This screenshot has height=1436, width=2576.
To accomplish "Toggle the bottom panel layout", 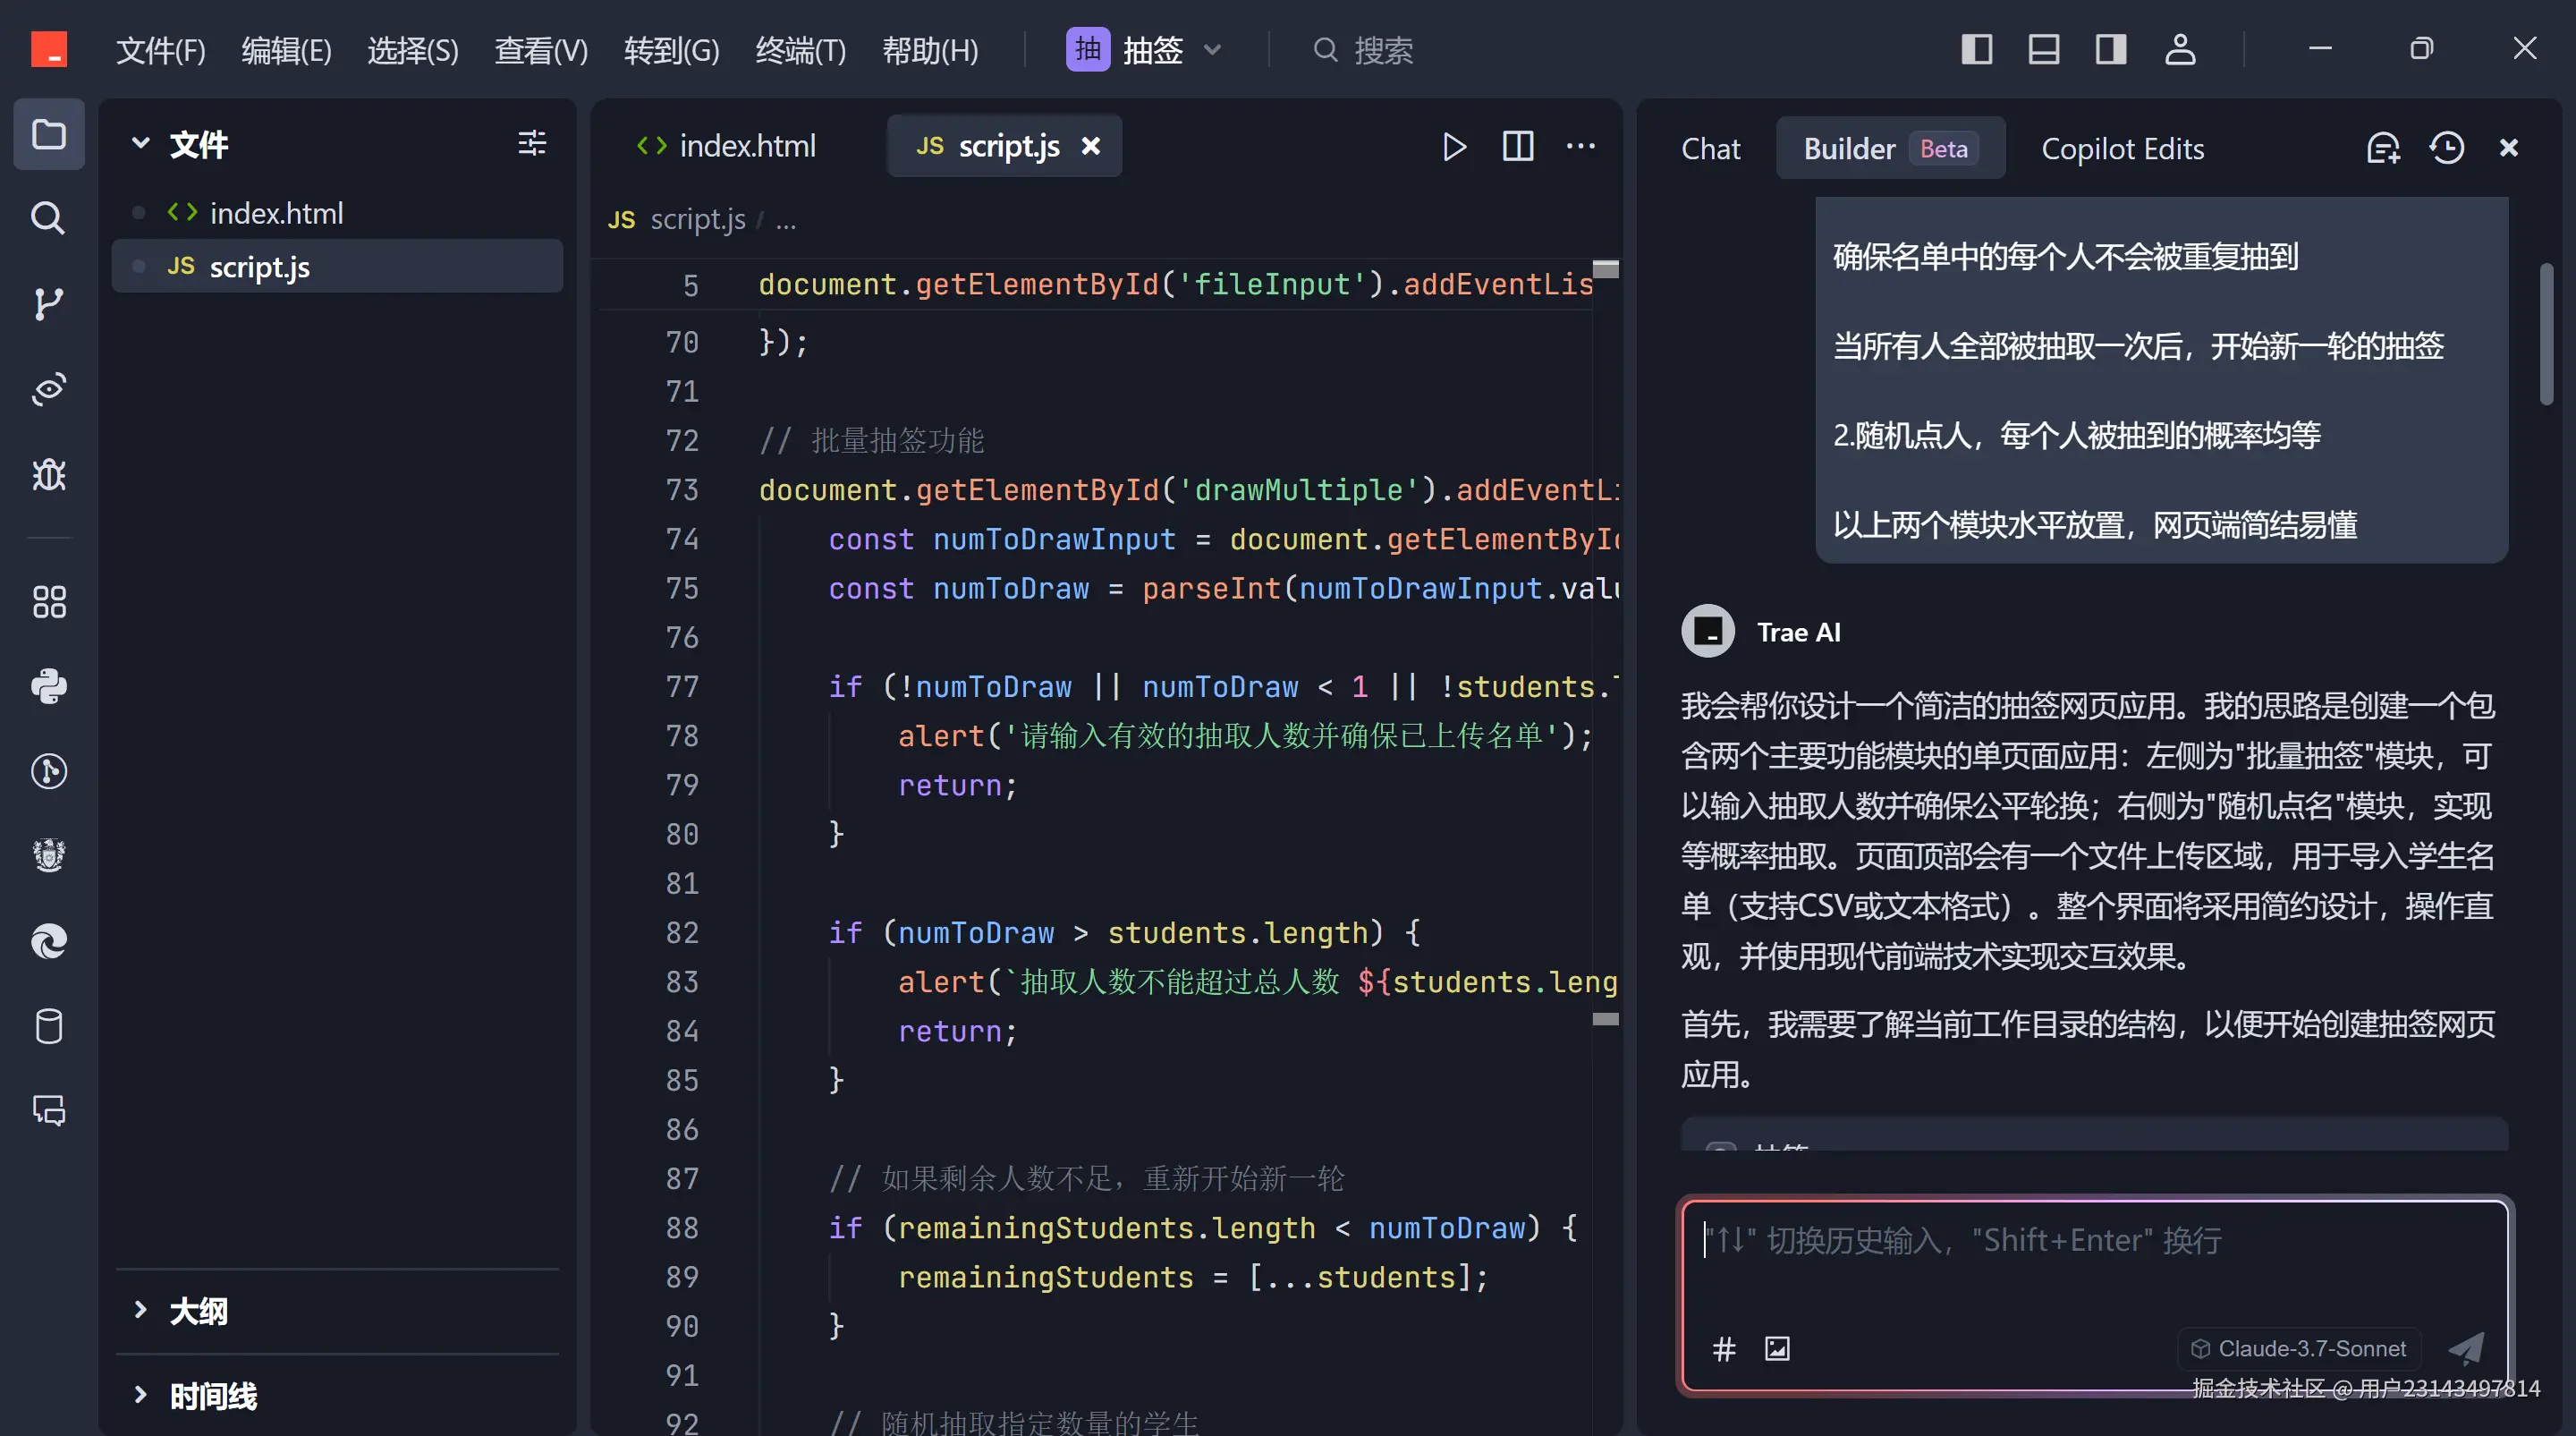I will (x=2043, y=50).
